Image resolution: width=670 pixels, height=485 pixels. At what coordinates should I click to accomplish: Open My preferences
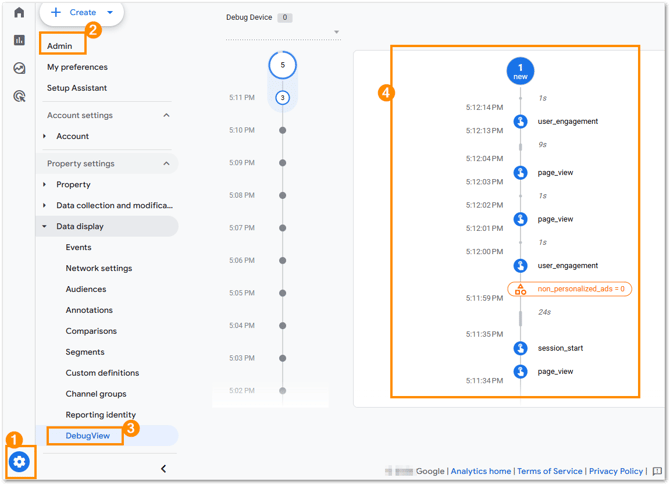point(77,67)
